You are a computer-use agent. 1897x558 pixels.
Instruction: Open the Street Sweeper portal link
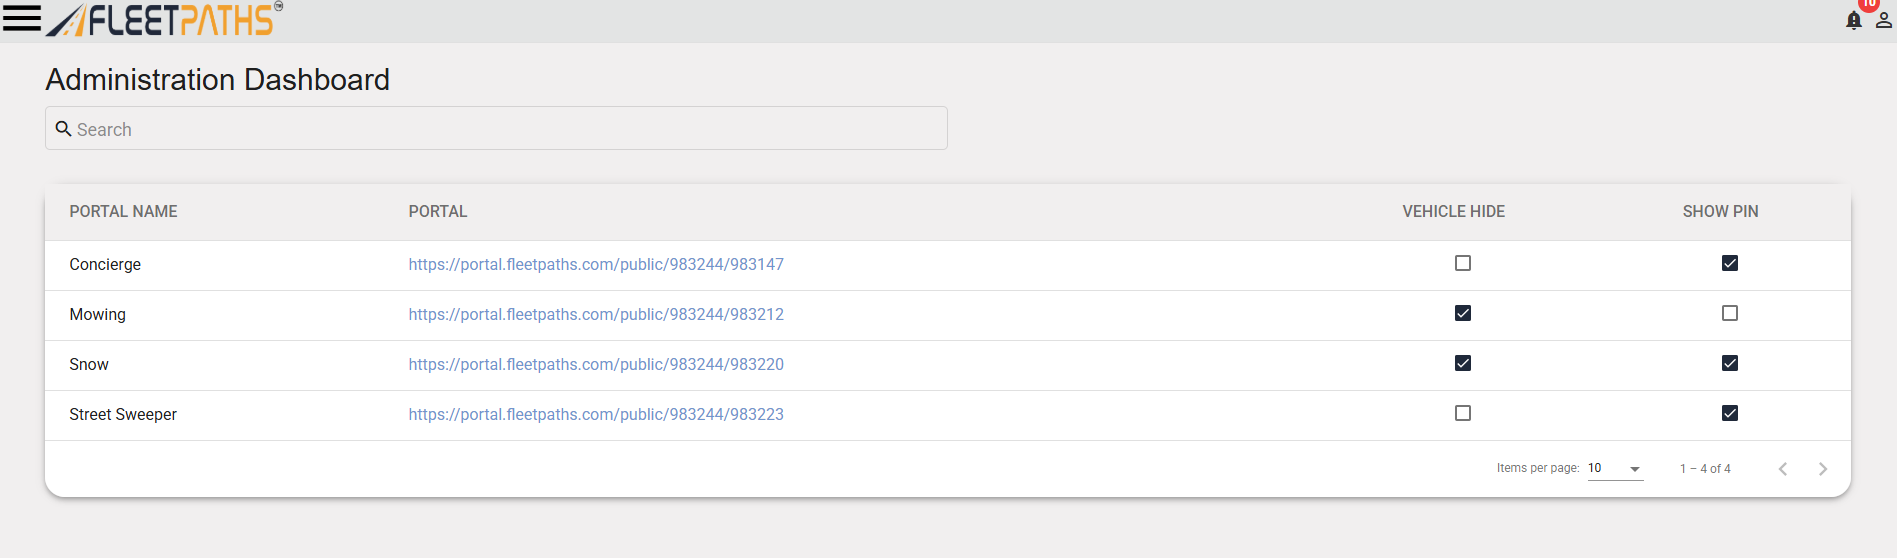coord(595,415)
